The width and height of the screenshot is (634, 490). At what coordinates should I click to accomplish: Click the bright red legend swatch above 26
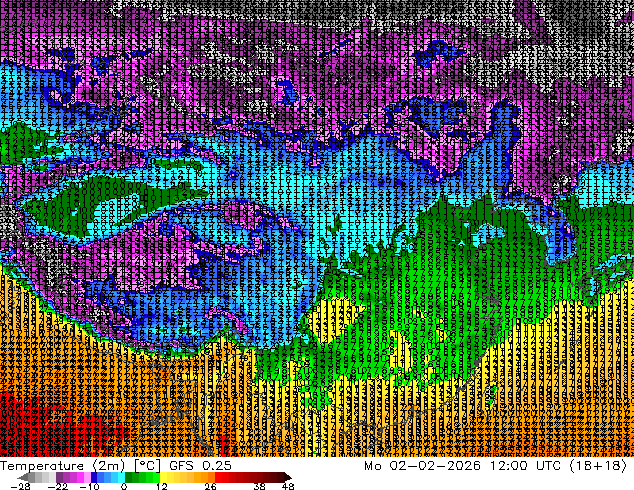[x=218, y=477]
